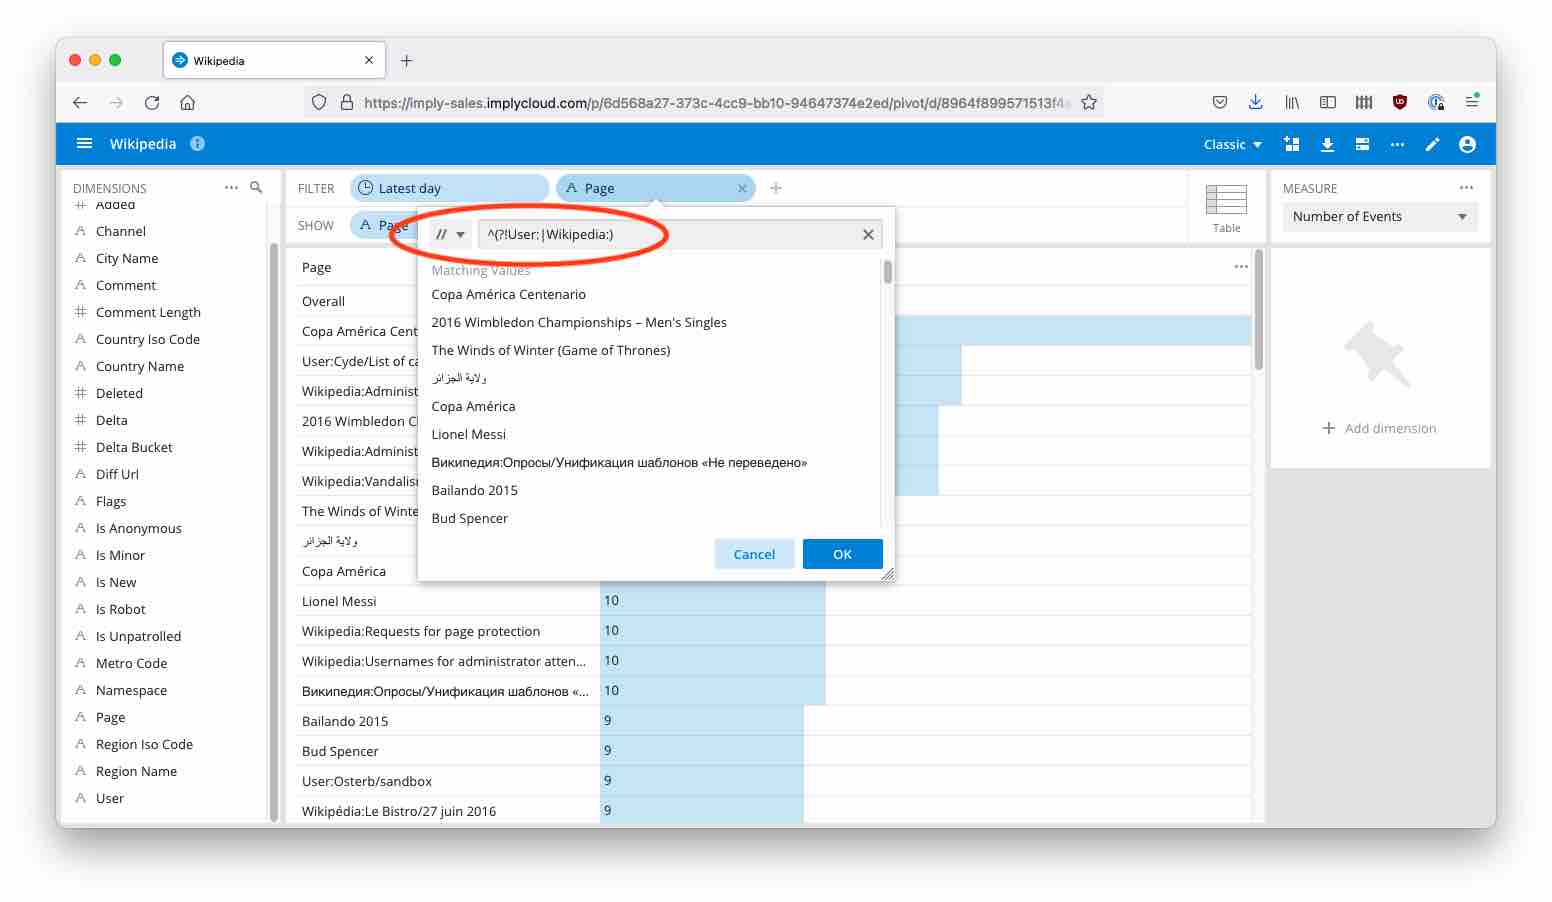This screenshot has width=1552, height=902.
Task: Click the dimensions list scrollbar
Action: coord(274,530)
